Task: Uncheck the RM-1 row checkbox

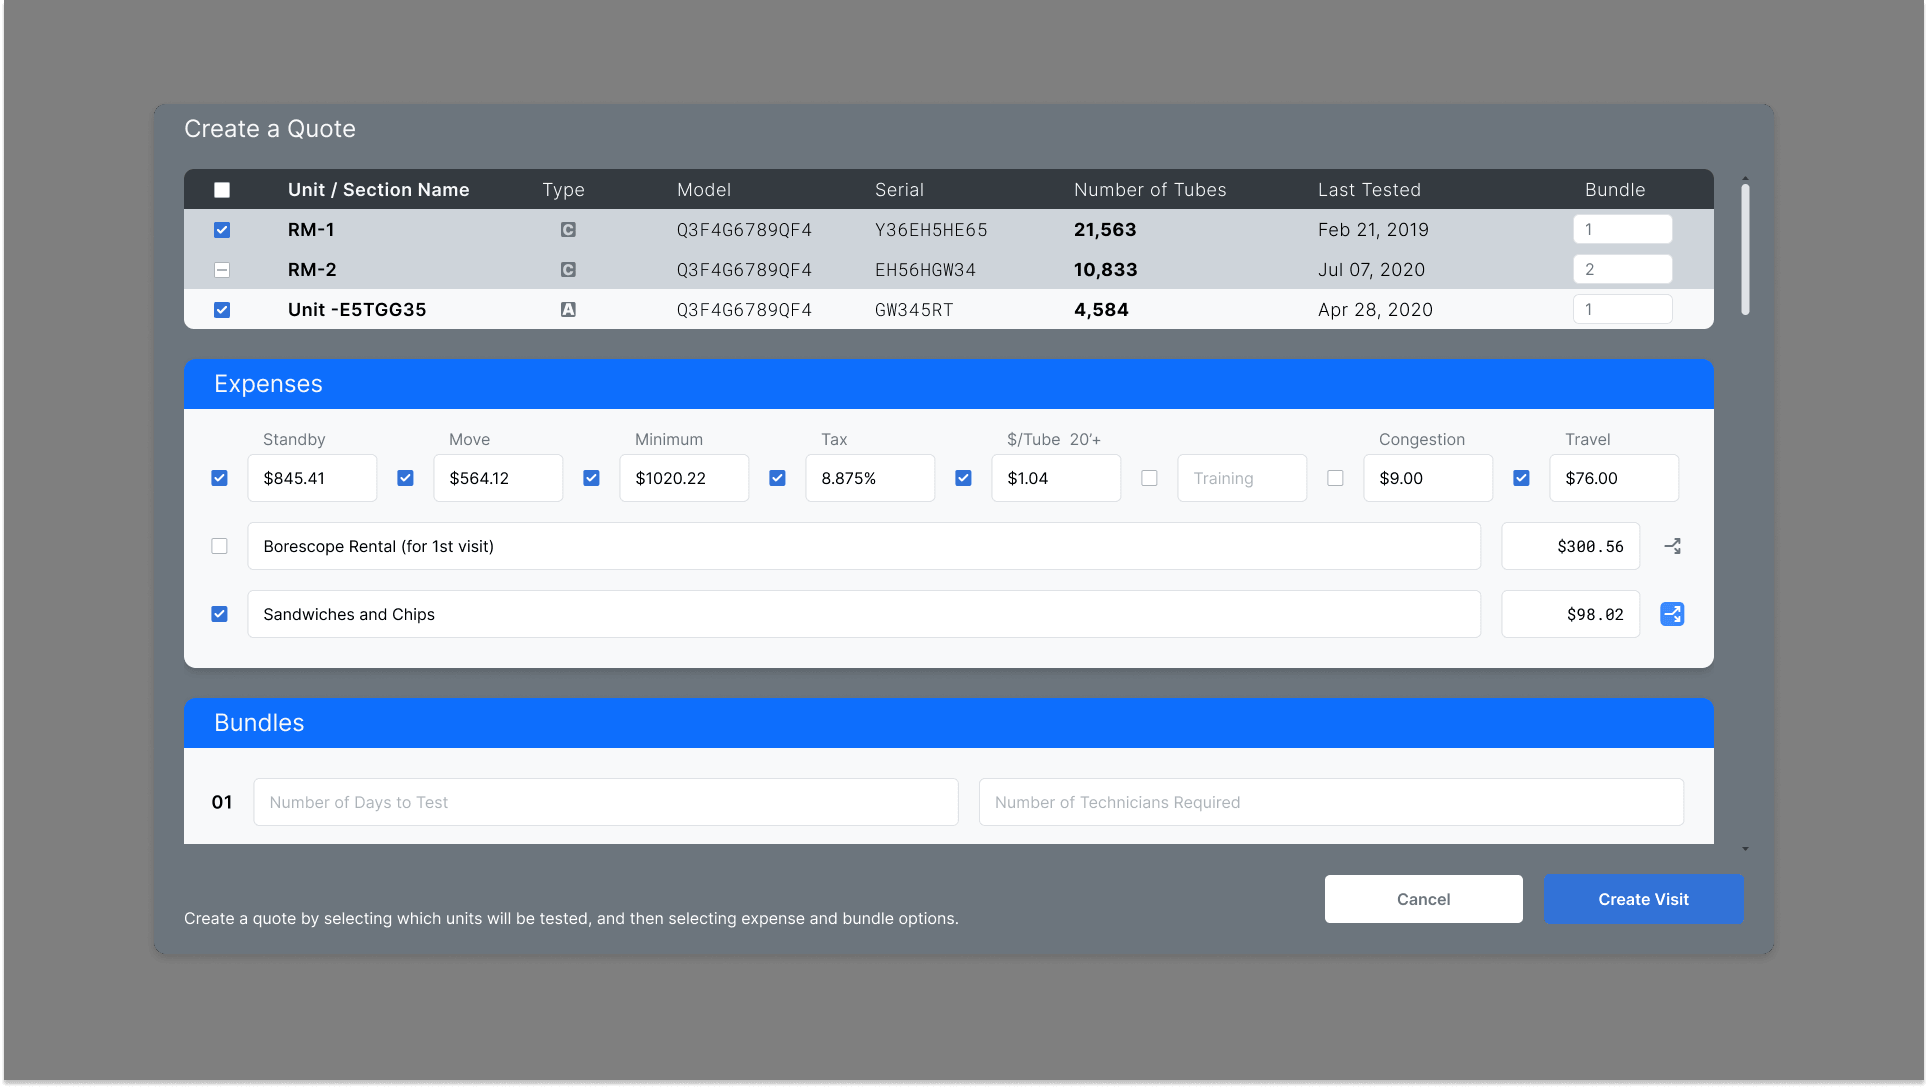Action: click(x=222, y=230)
